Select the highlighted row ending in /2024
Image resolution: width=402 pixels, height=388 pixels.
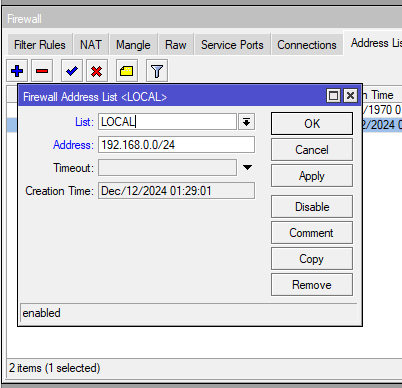pos(382,125)
